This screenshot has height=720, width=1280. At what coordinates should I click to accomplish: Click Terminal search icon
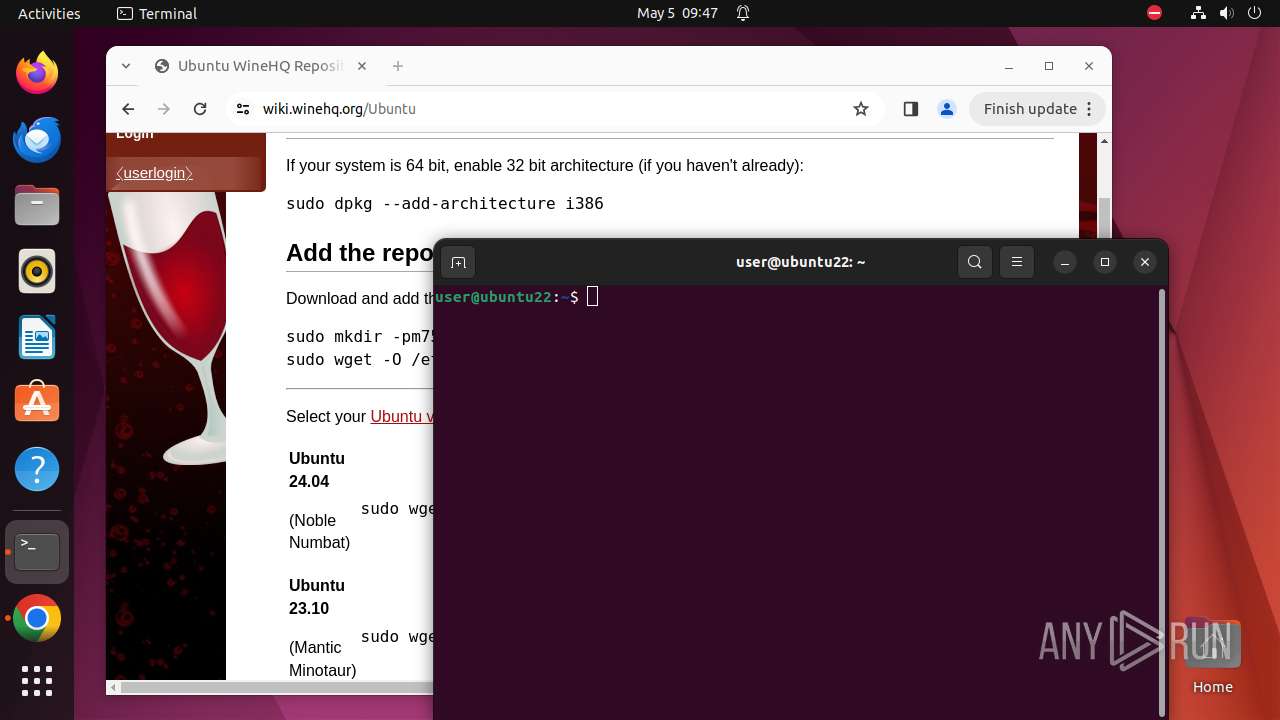(x=975, y=262)
